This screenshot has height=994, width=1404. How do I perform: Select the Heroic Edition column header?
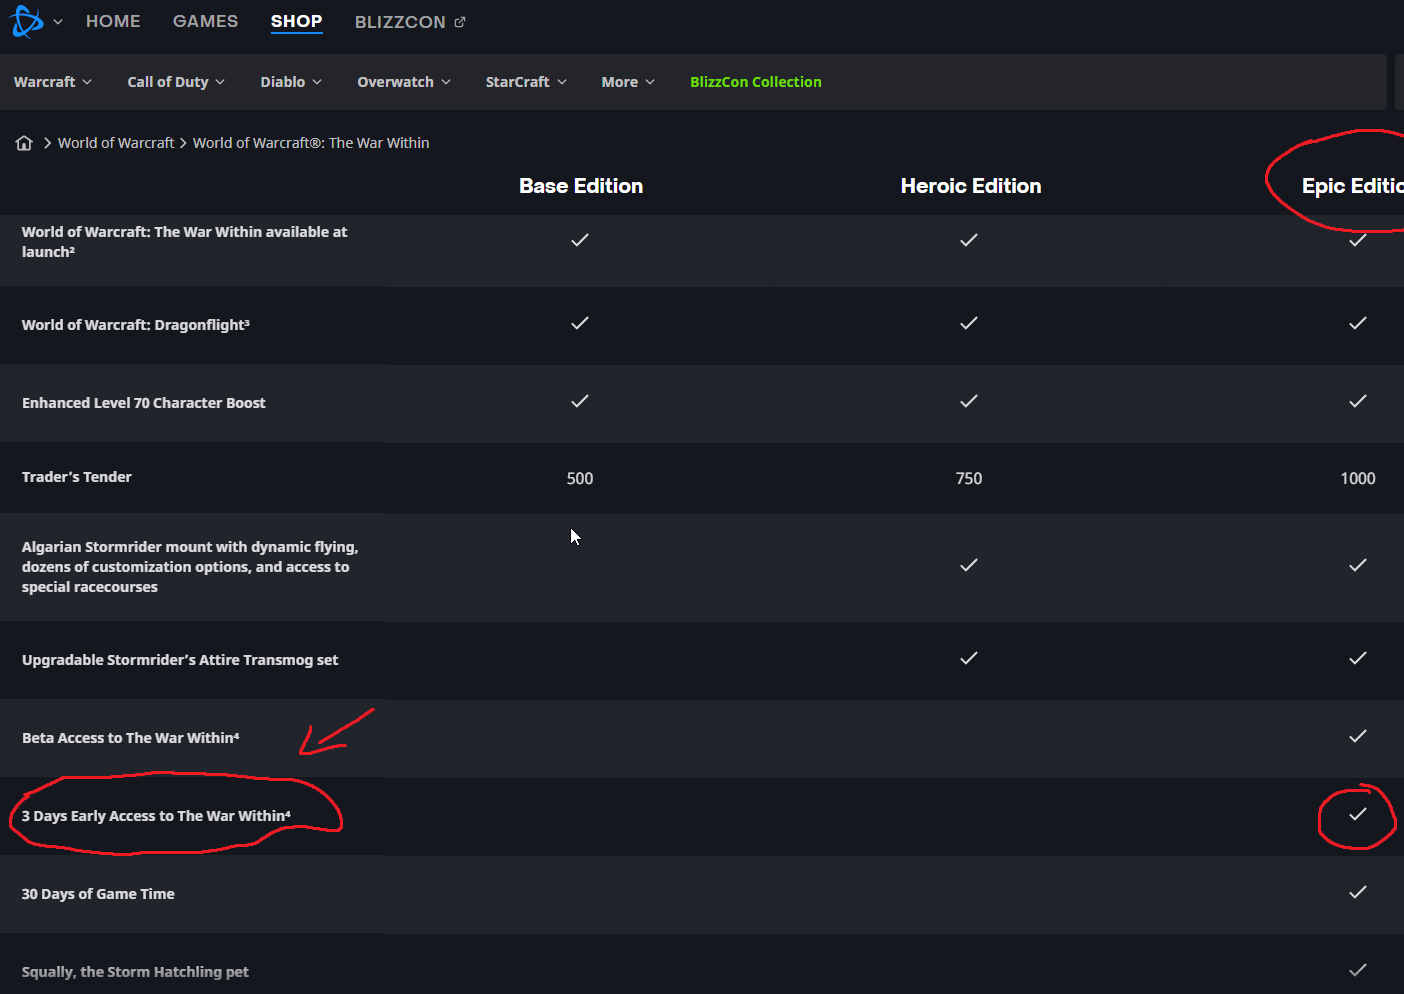click(x=971, y=186)
